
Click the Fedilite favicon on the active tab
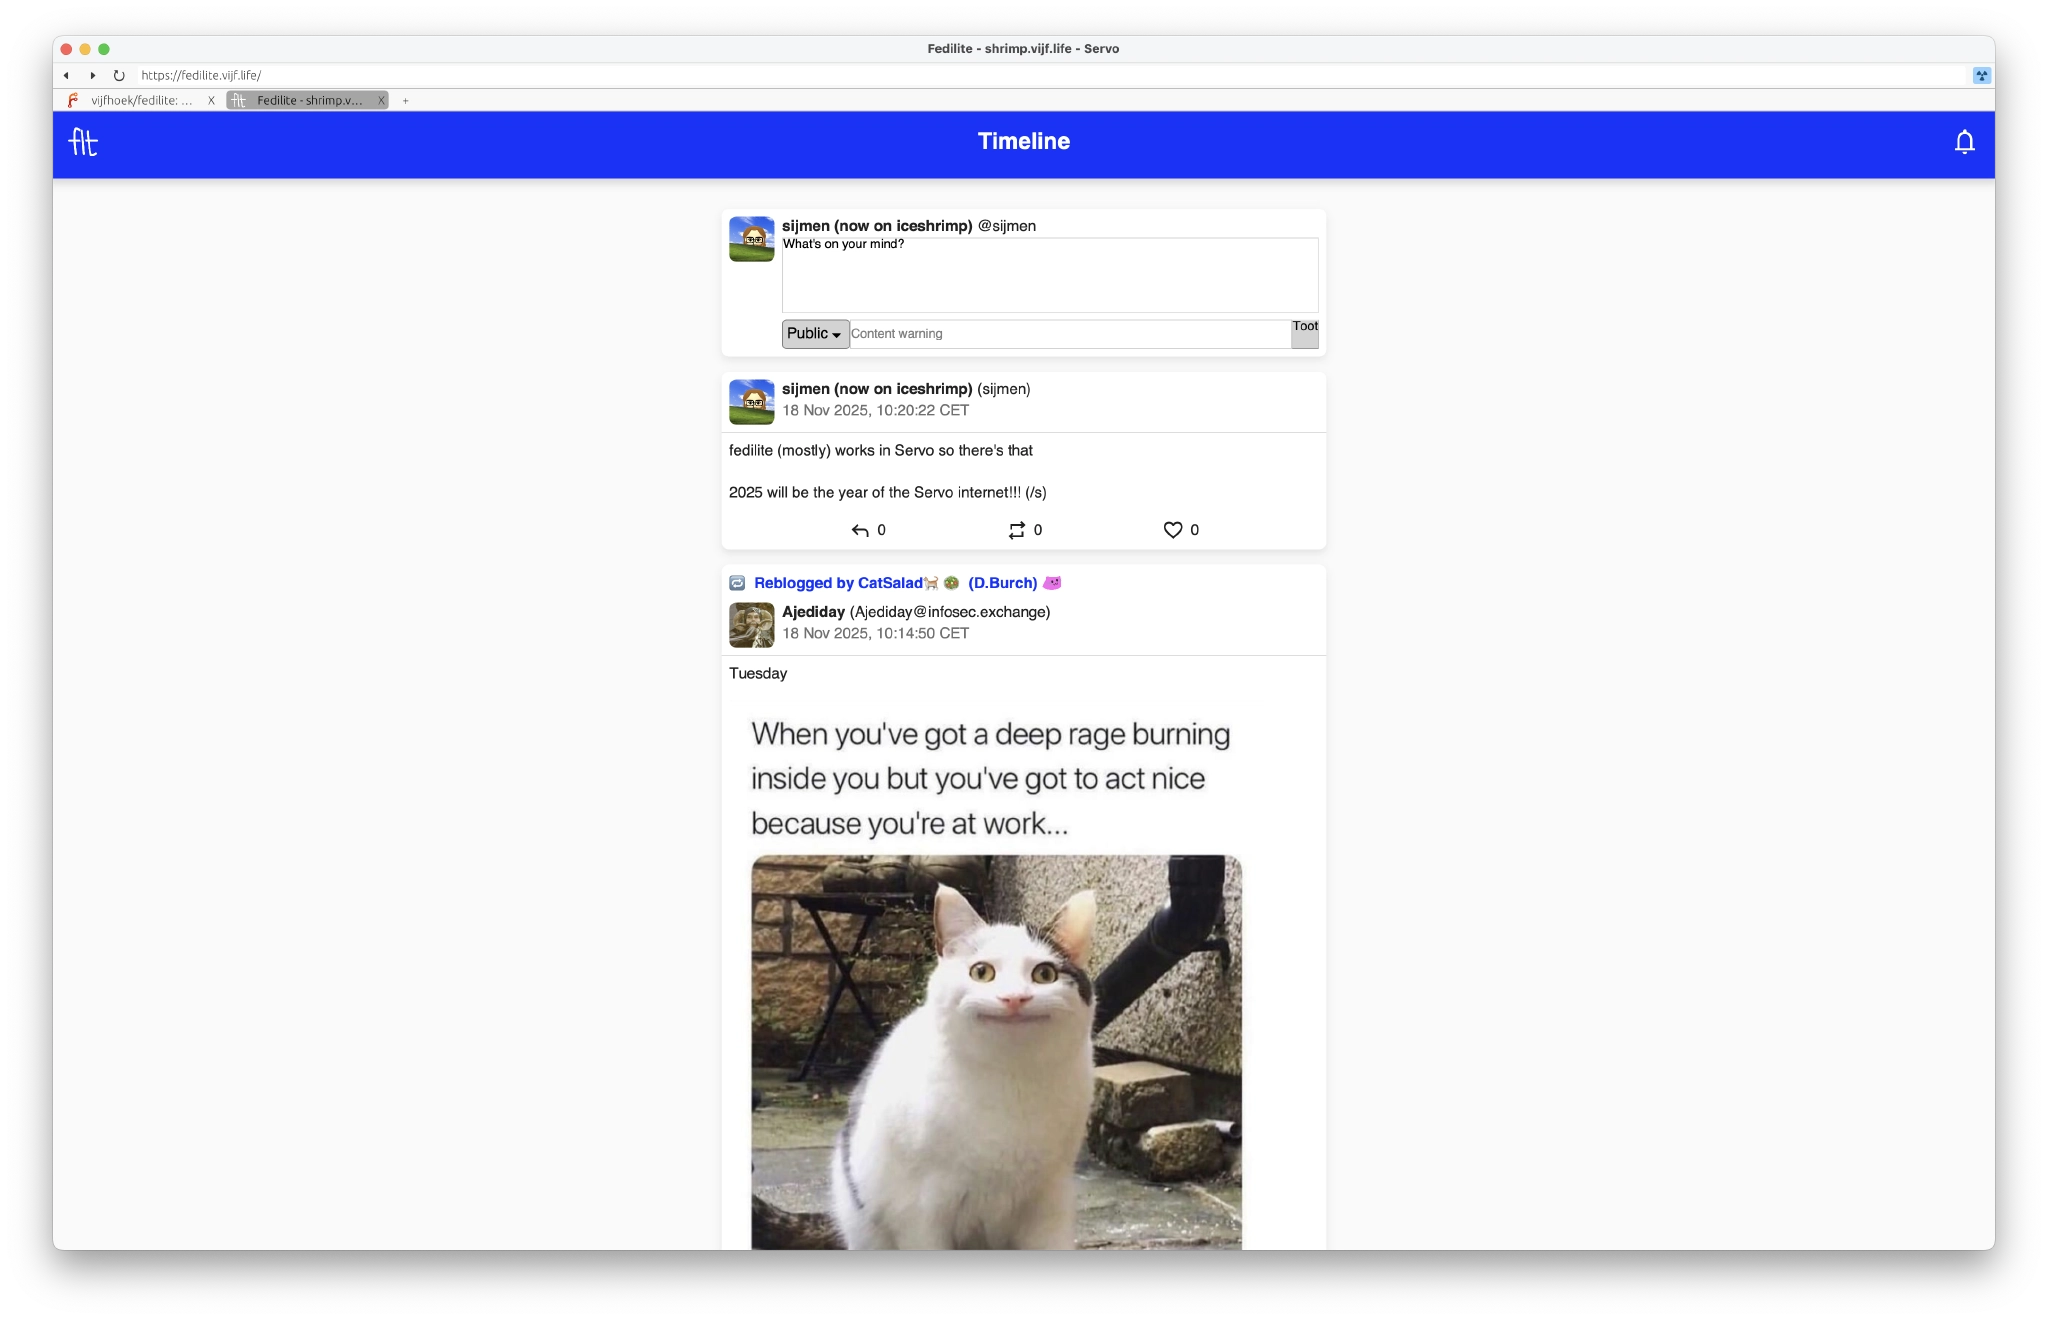click(239, 100)
